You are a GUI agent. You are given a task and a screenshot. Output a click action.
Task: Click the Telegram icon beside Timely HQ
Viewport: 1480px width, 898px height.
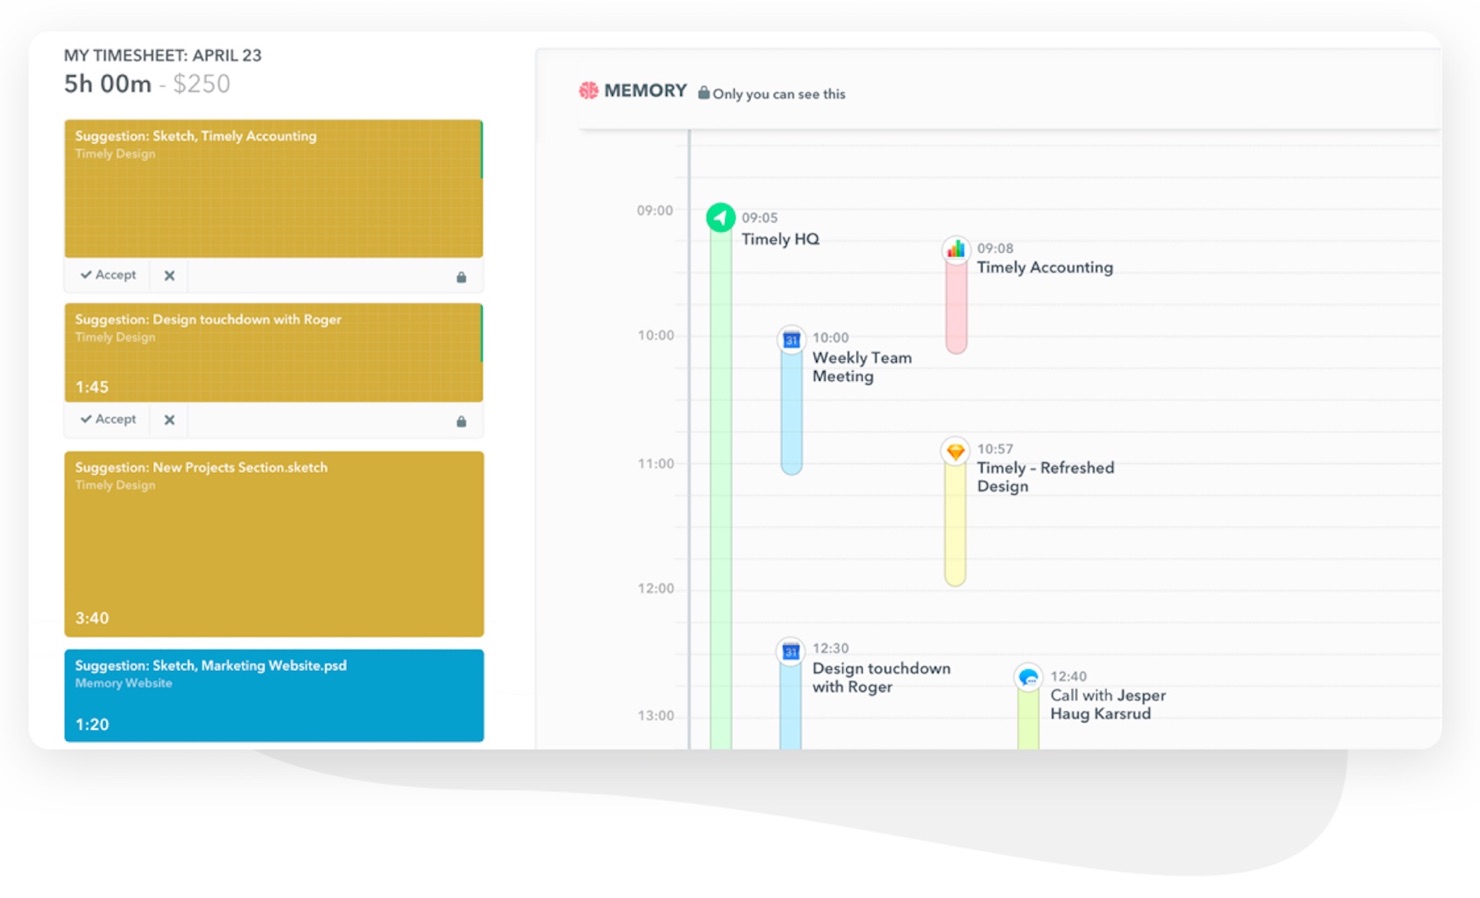click(720, 218)
